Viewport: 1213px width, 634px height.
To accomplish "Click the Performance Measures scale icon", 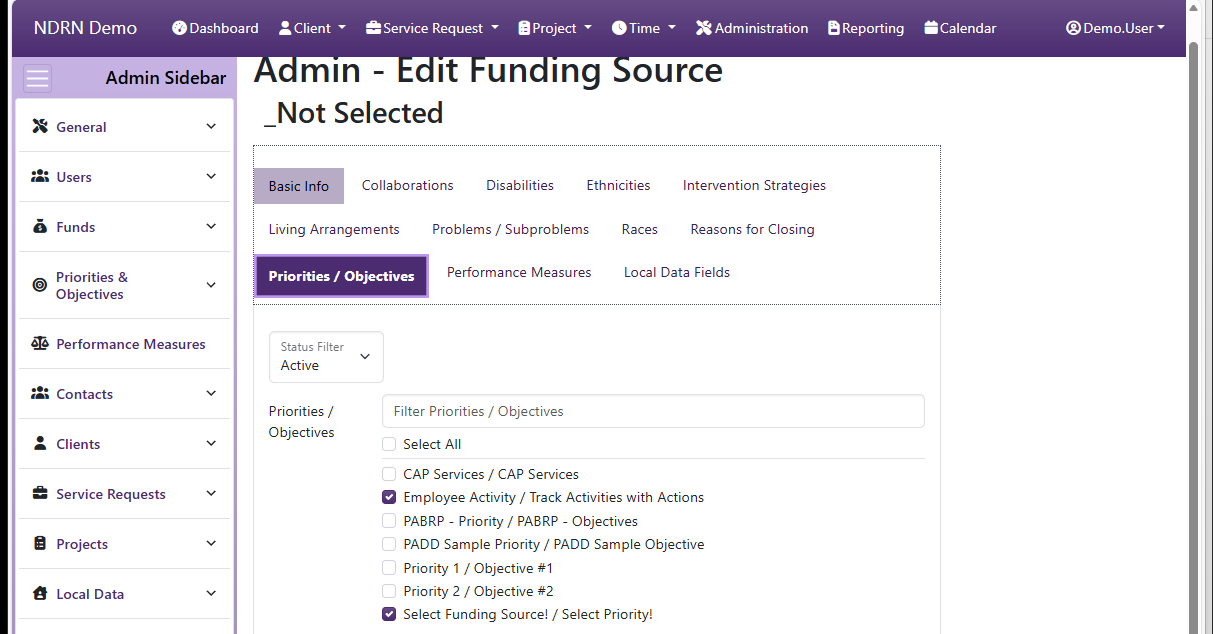I will coord(40,344).
